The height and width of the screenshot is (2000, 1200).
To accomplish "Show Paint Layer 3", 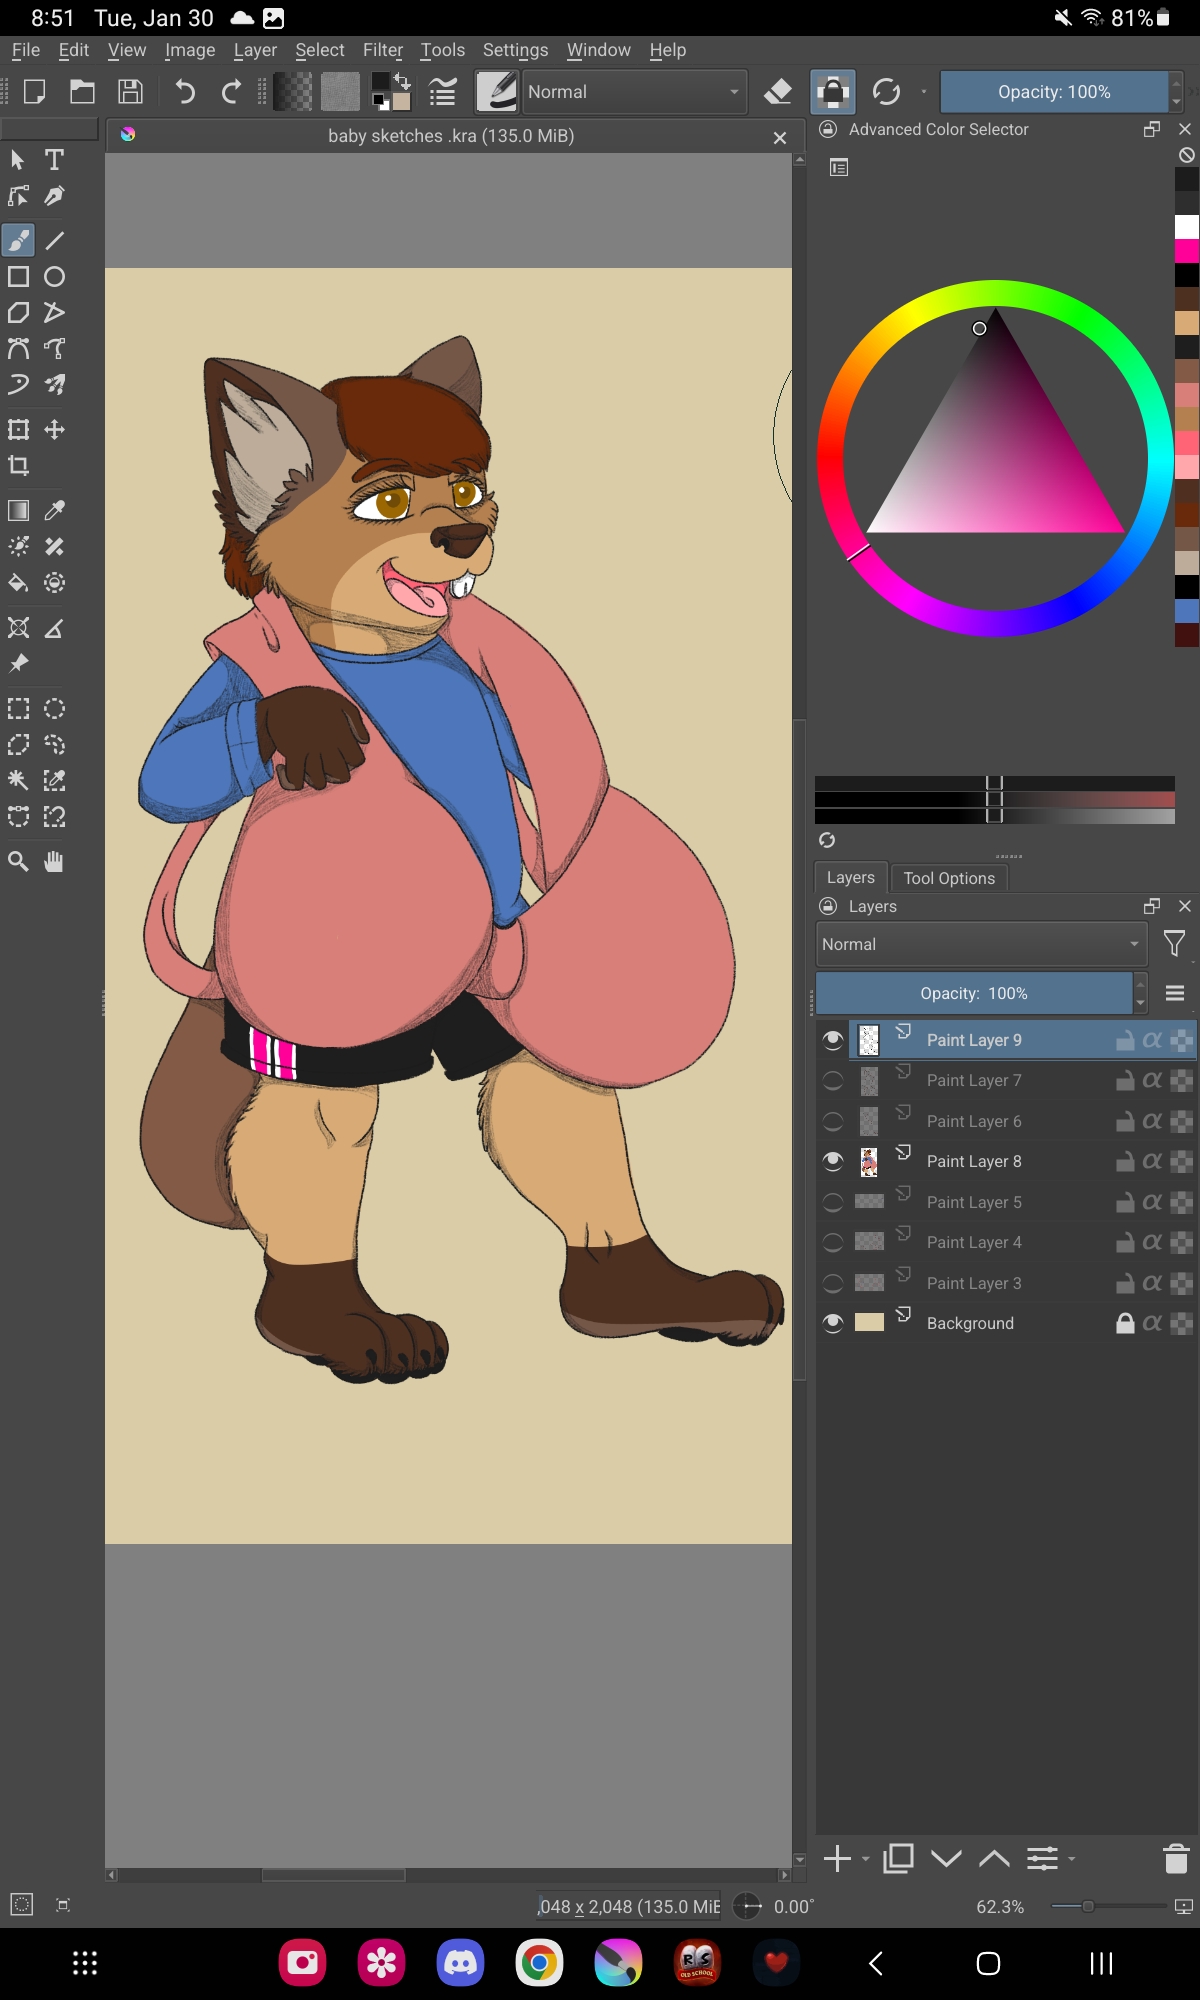I will [x=833, y=1284].
